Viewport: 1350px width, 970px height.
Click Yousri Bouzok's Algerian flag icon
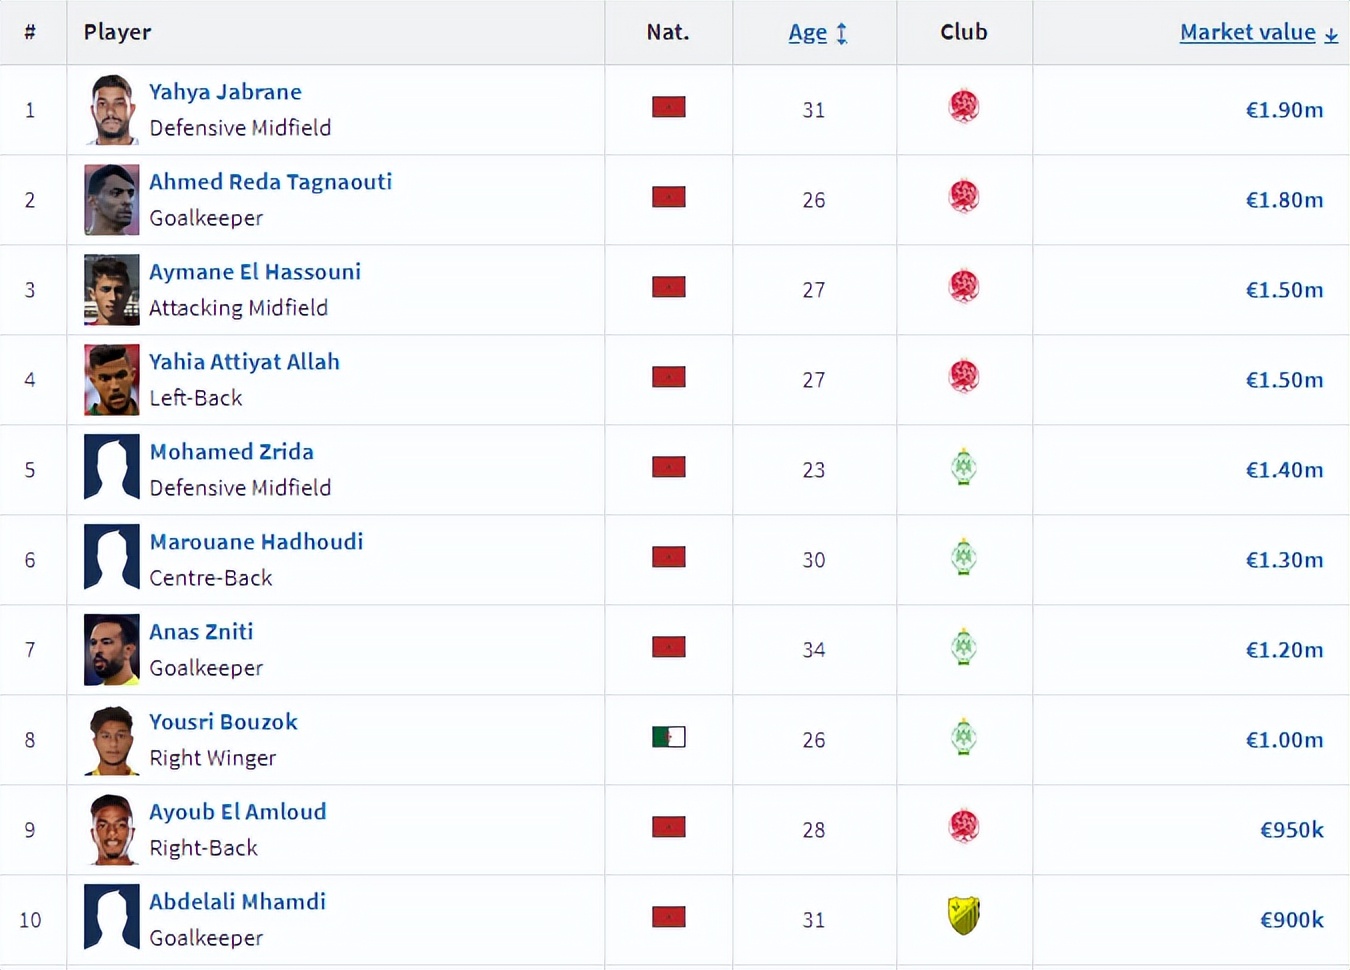(668, 738)
